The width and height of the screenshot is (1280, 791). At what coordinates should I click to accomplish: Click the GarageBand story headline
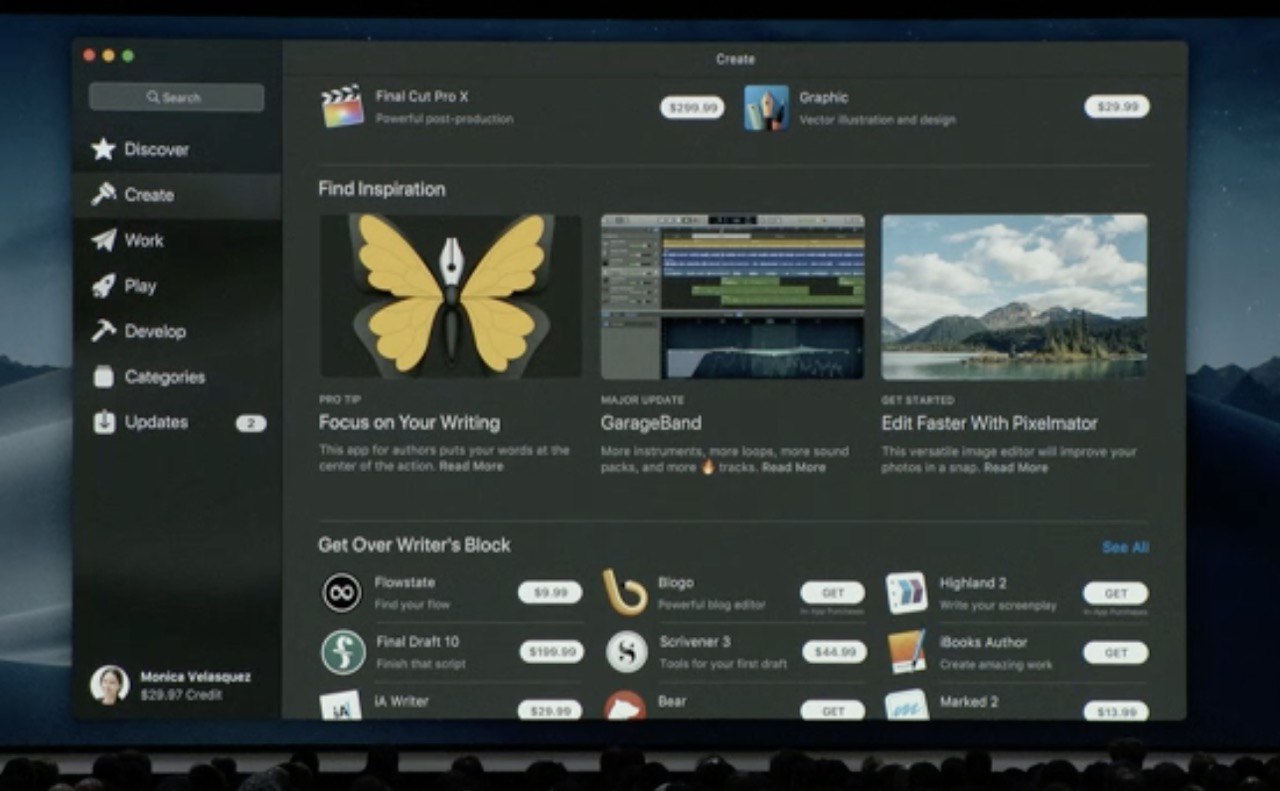(651, 423)
